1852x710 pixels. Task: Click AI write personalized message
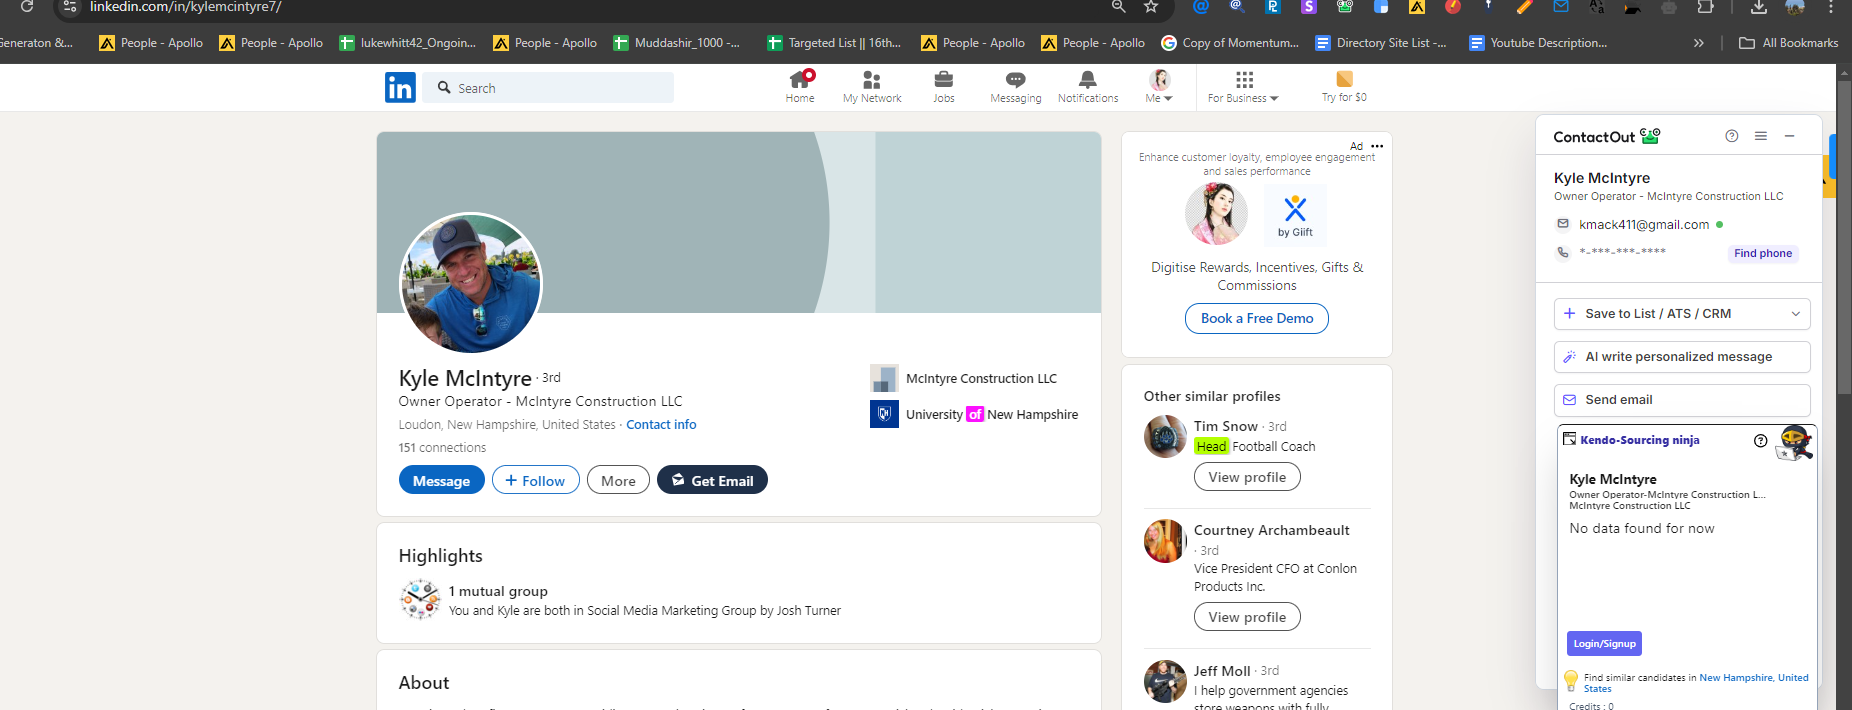click(x=1682, y=357)
